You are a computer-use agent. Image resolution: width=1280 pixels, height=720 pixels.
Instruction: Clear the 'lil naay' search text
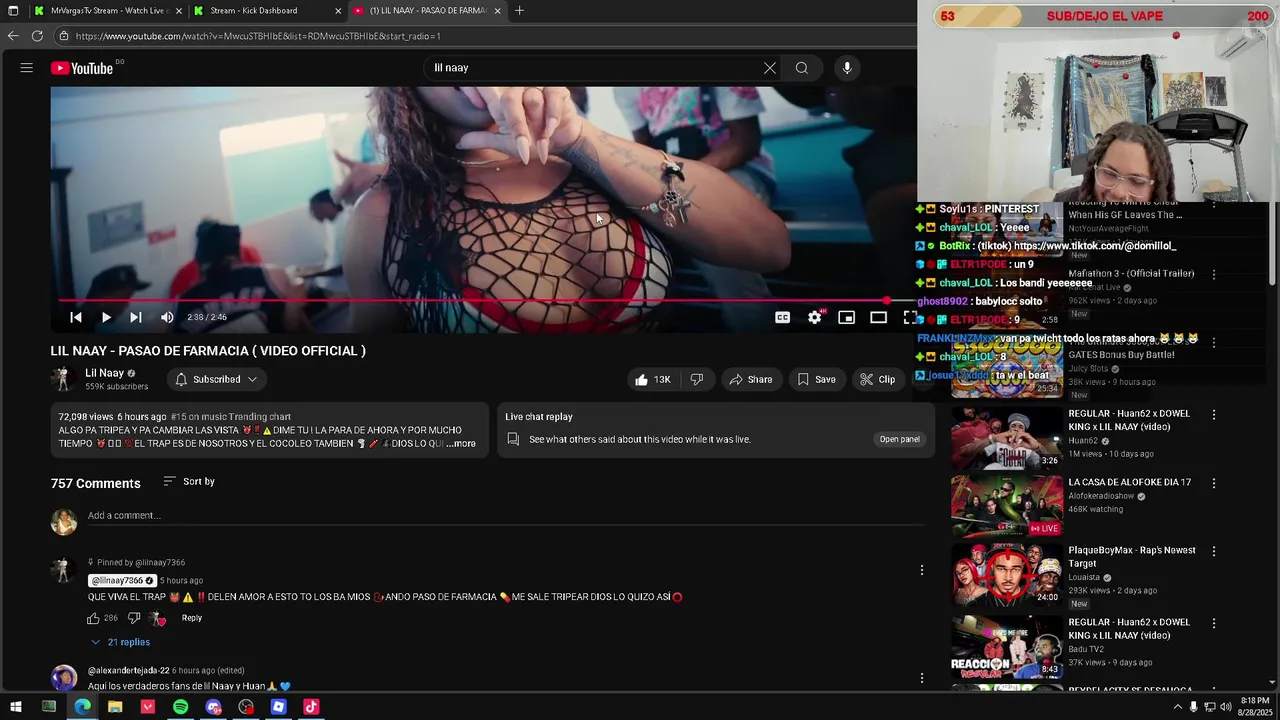pyautogui.click(x=769, y=68)
